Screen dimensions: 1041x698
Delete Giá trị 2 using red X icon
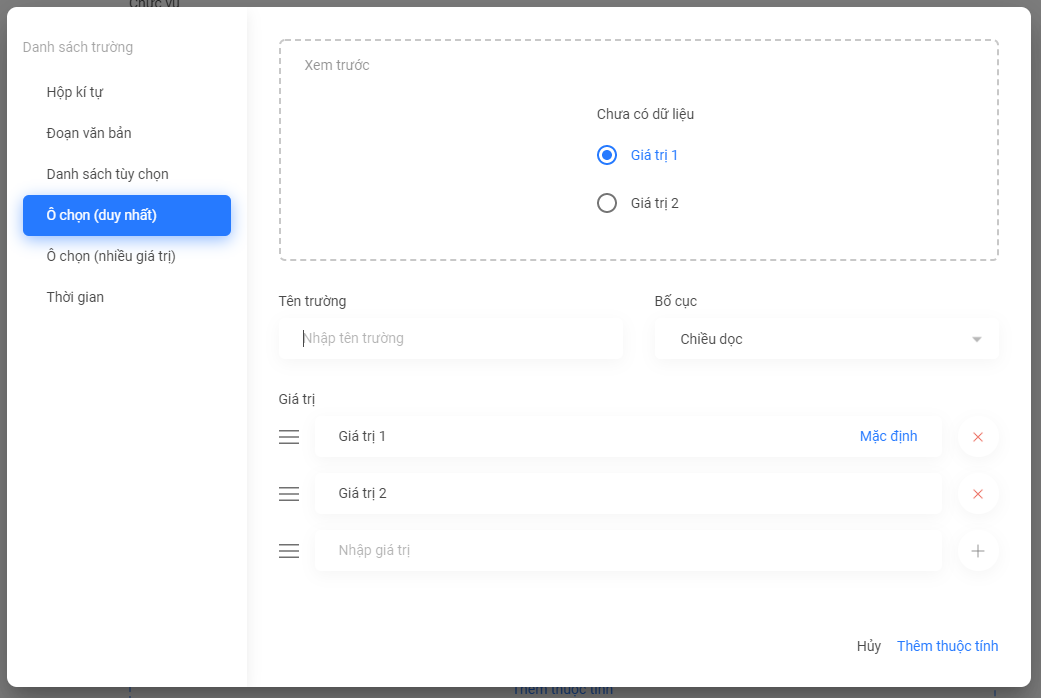977,494
